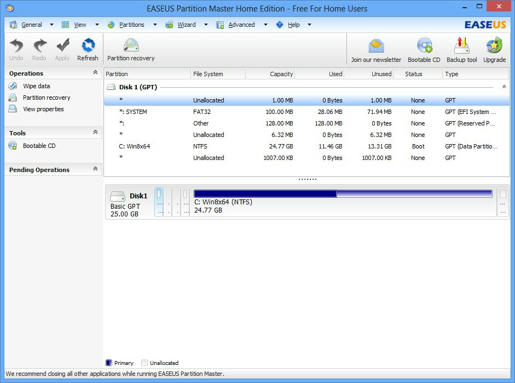Sort by the Type column header
Image resolution: width=515 pixels, height=383 pixels.
point(476,74)
